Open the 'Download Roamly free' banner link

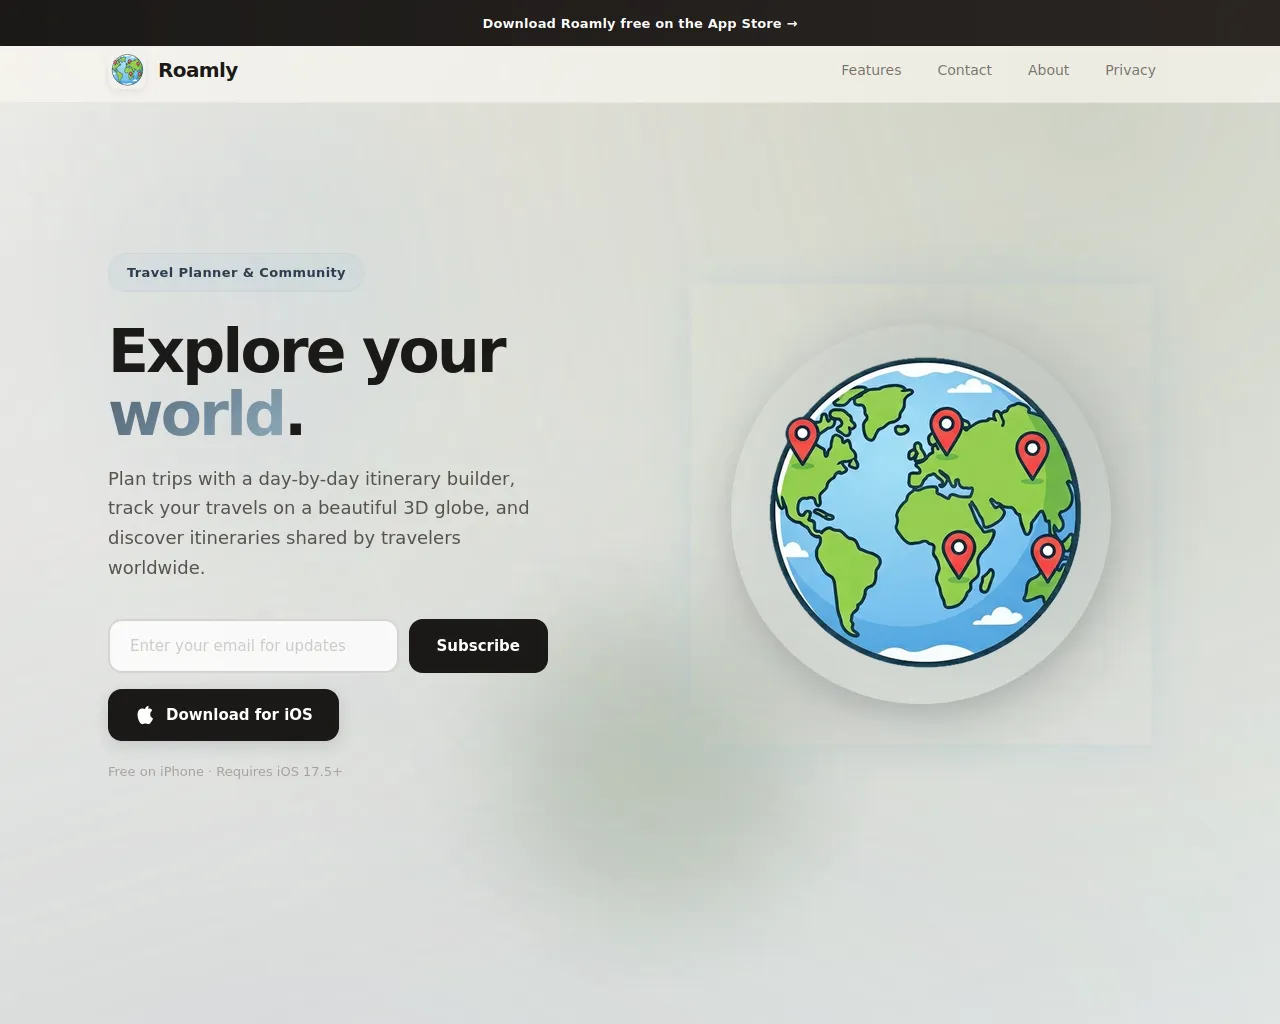pyautogui.click(x=632, y=23)
